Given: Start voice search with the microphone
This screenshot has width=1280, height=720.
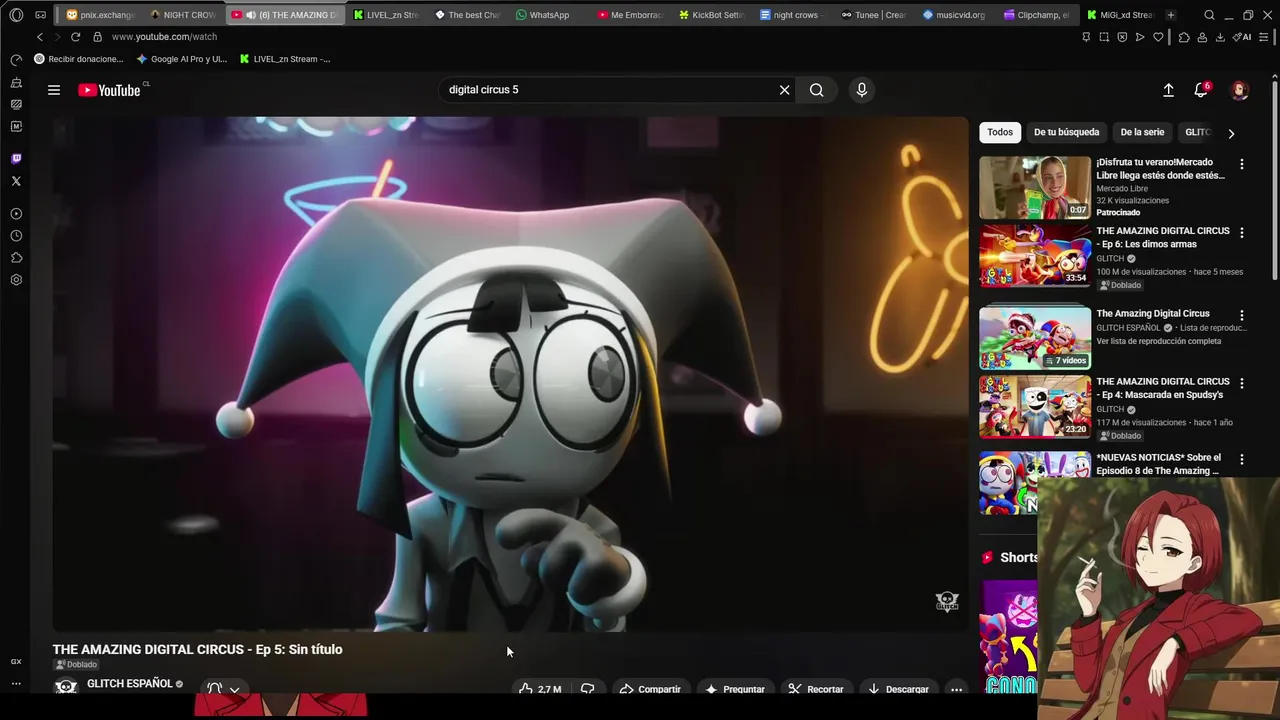Looking at the screenshot, I should click(x=862, y=90).
